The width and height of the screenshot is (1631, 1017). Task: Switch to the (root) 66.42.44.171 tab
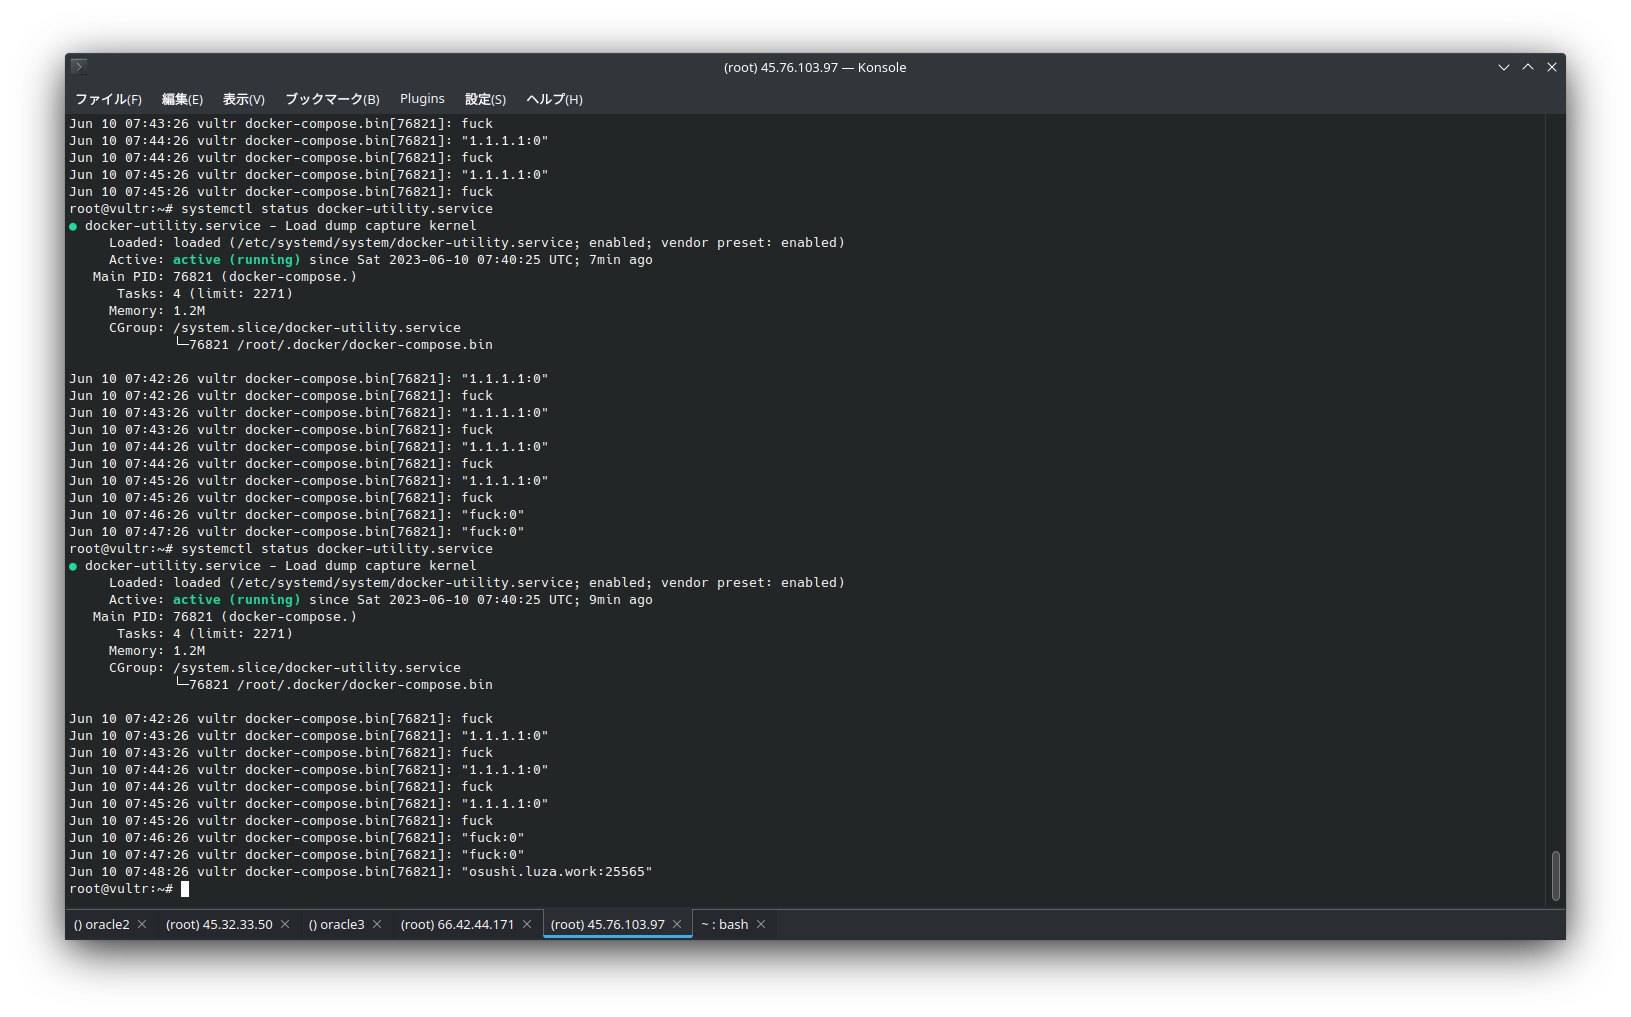point(457,925)
